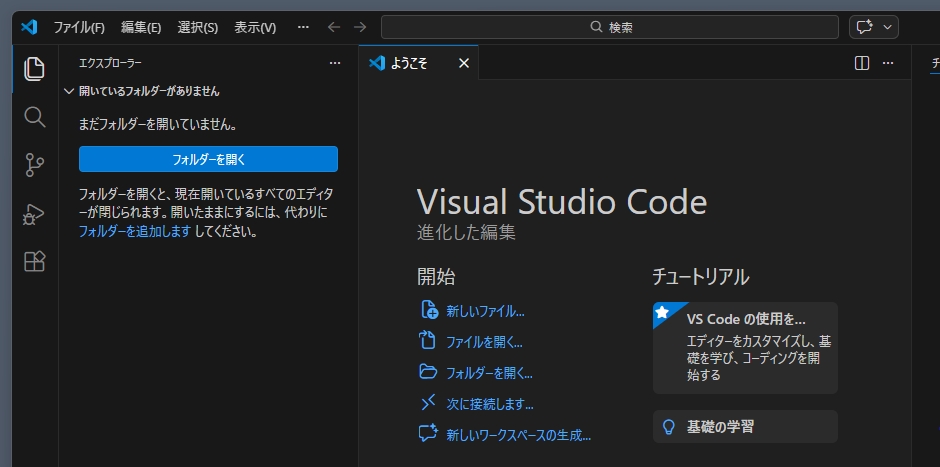Viewport: 940px width, 467px height.
Task: Go back with the left arrow
Action: coord(334,27)
